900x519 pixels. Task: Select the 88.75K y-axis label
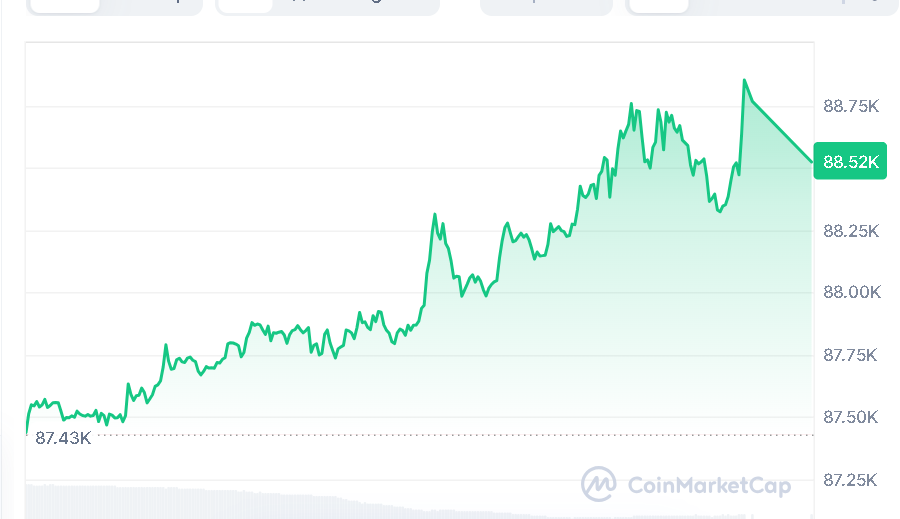click(850, 106)
